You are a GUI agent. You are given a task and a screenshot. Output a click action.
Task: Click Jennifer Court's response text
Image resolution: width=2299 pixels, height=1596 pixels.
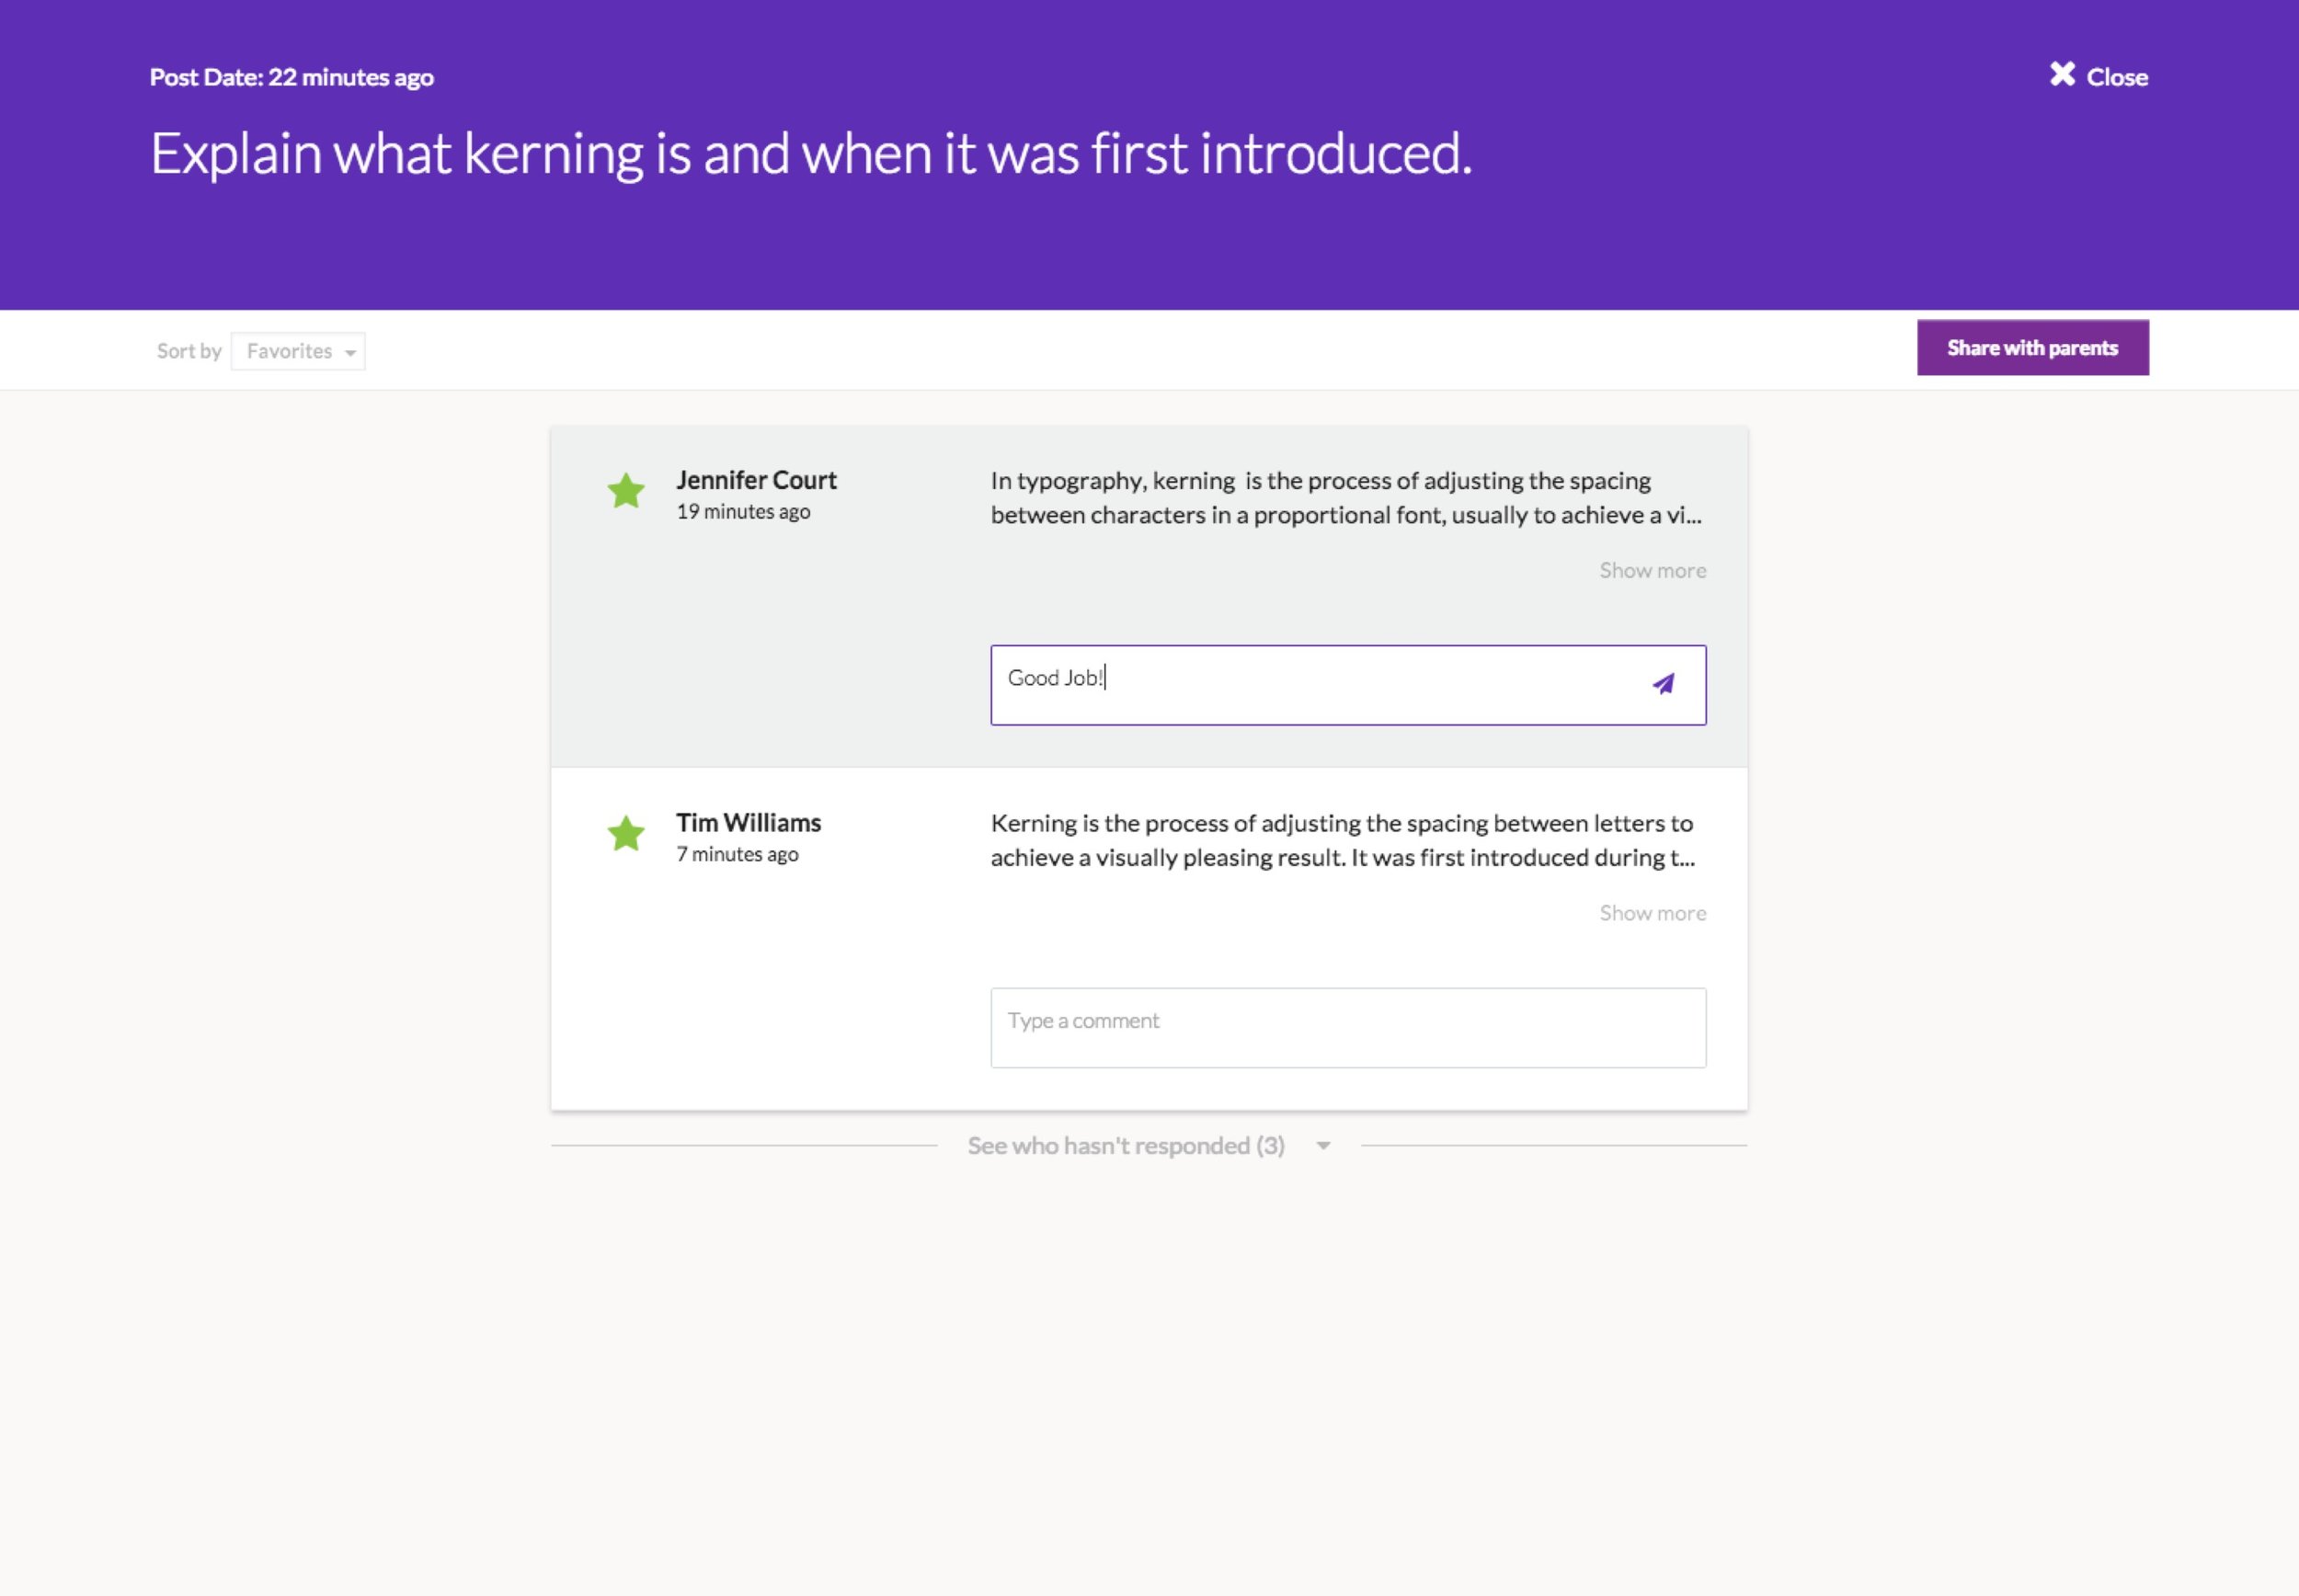(1346, 498)
